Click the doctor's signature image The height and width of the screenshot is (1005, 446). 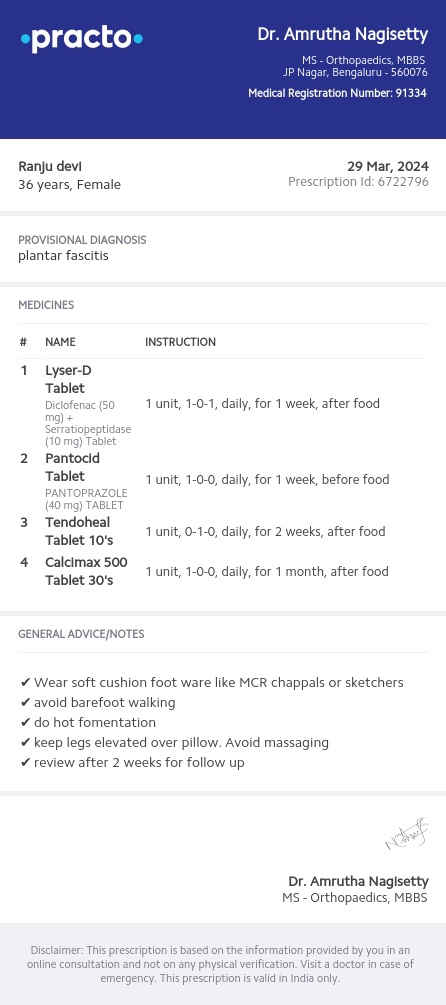(x=406, y=834)
